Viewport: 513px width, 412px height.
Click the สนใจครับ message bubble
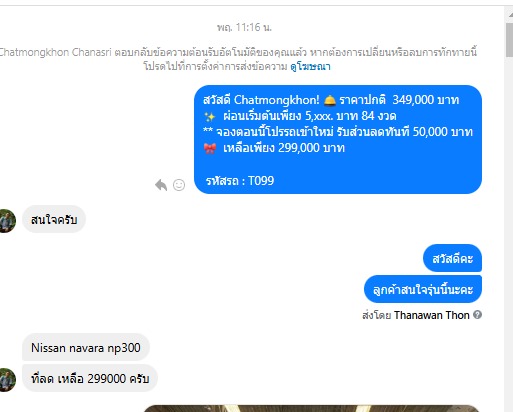(54, 220)
